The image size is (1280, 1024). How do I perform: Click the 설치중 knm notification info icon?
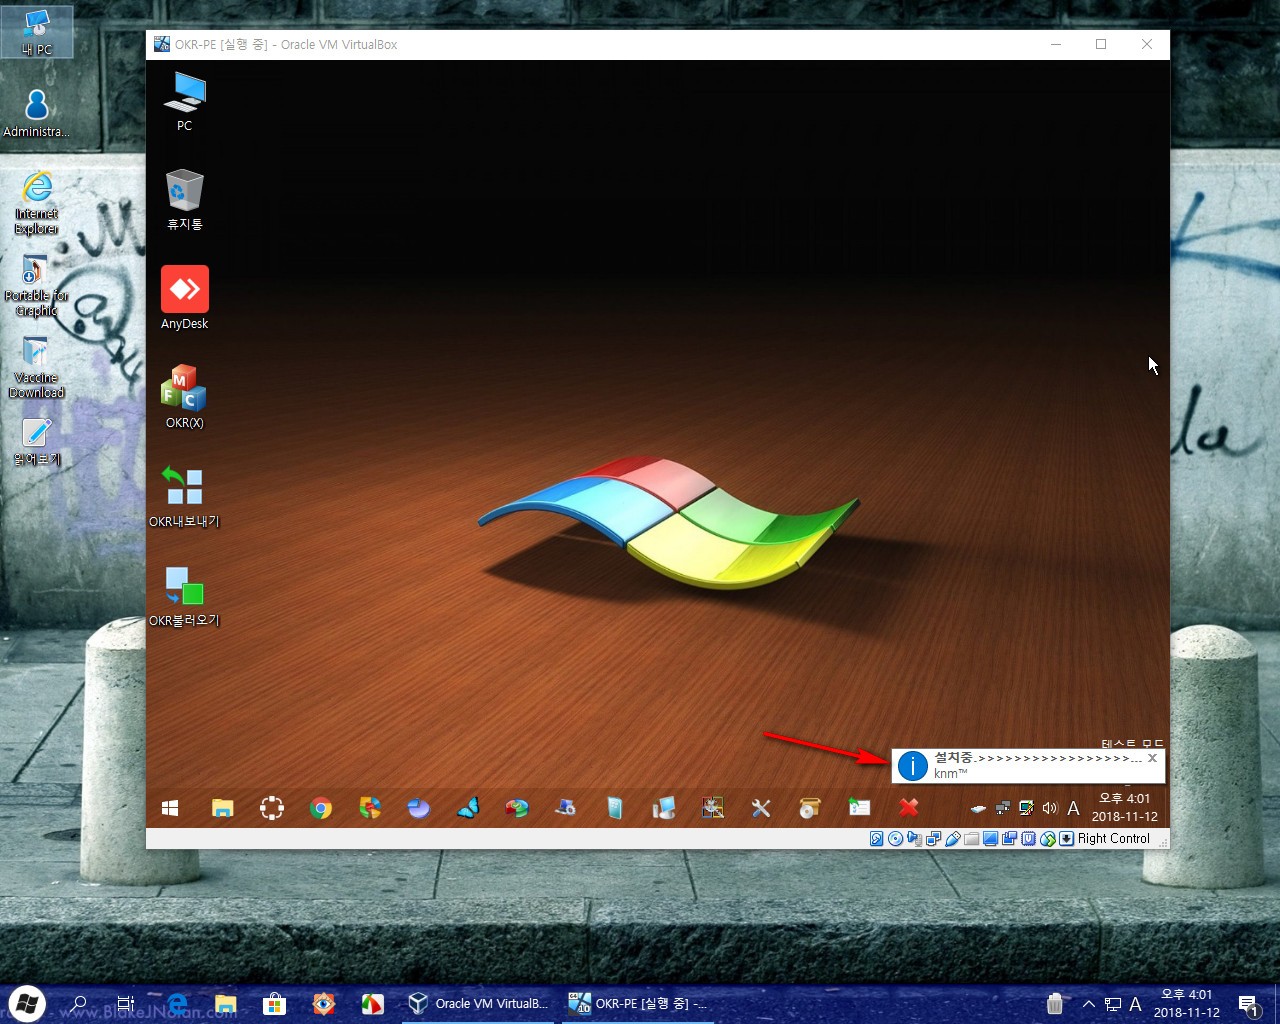click(912, 766)
